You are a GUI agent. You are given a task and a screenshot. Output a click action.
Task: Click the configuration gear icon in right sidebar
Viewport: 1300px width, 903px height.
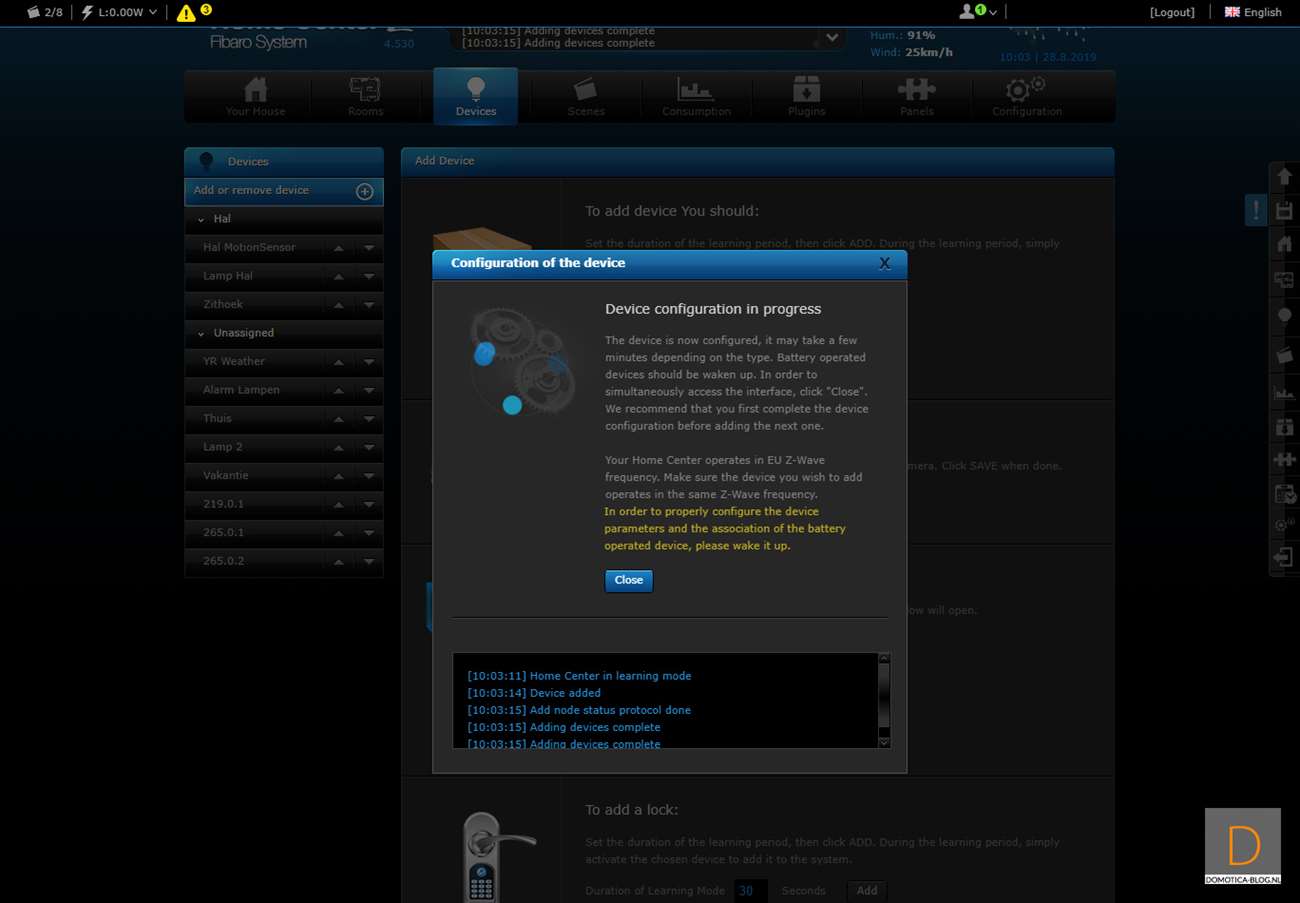pyautogui.click(x=1285, y=524)
